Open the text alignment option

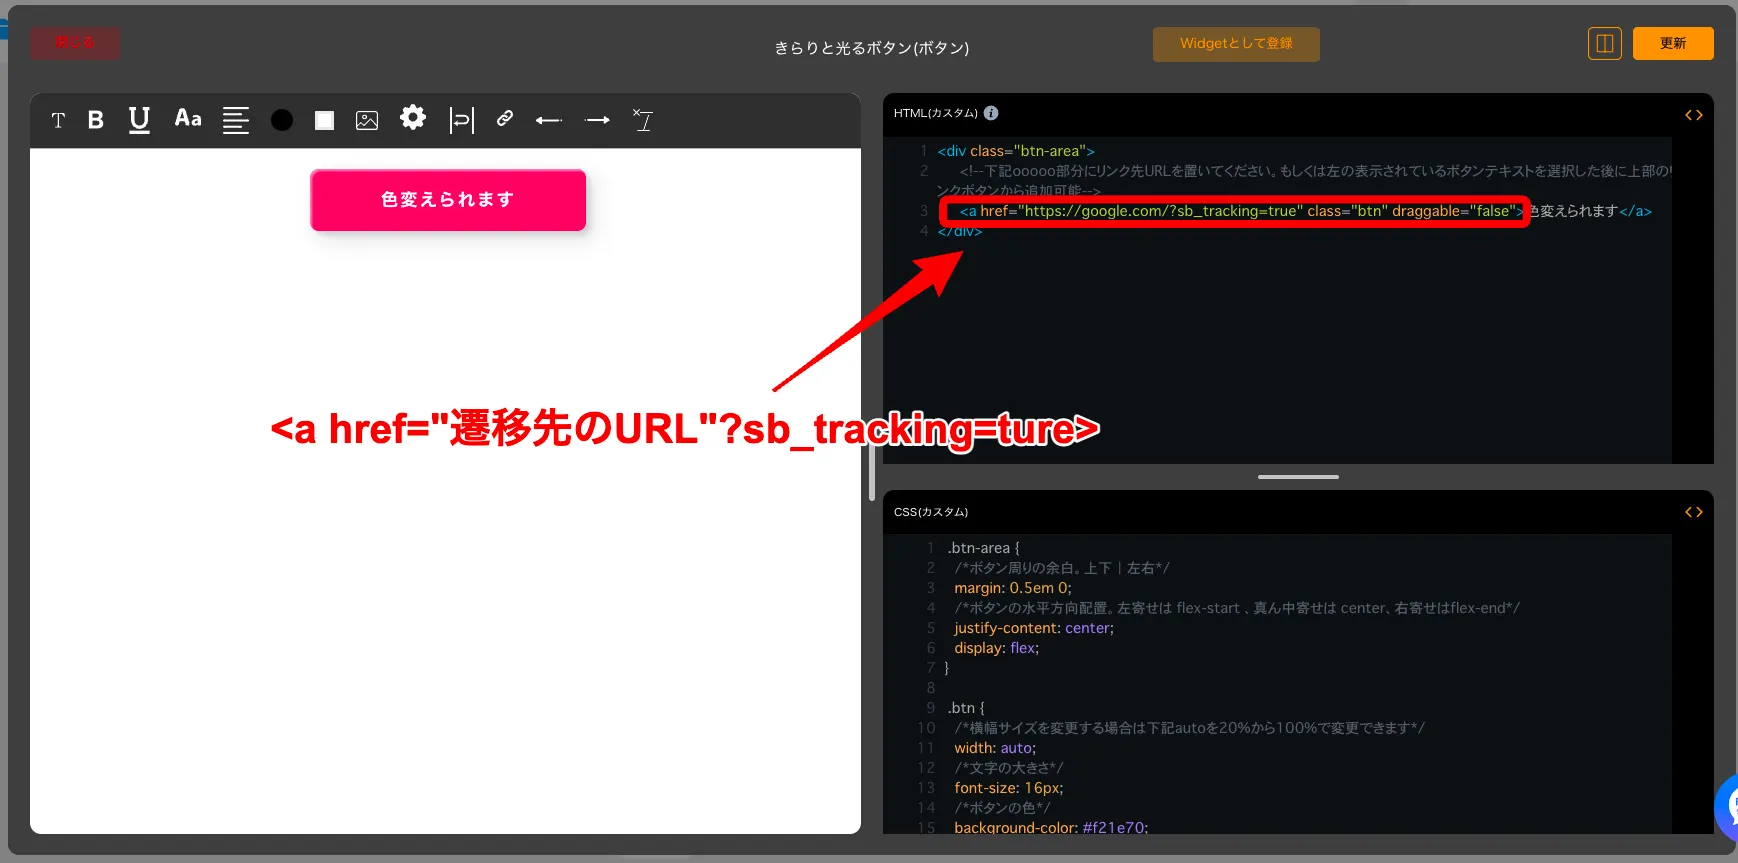(236, 120)
